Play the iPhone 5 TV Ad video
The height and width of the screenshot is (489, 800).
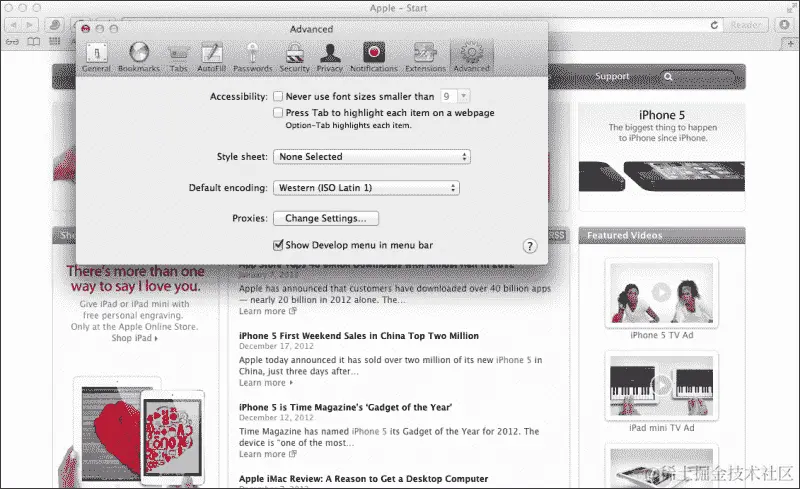[x=661, y=293]
